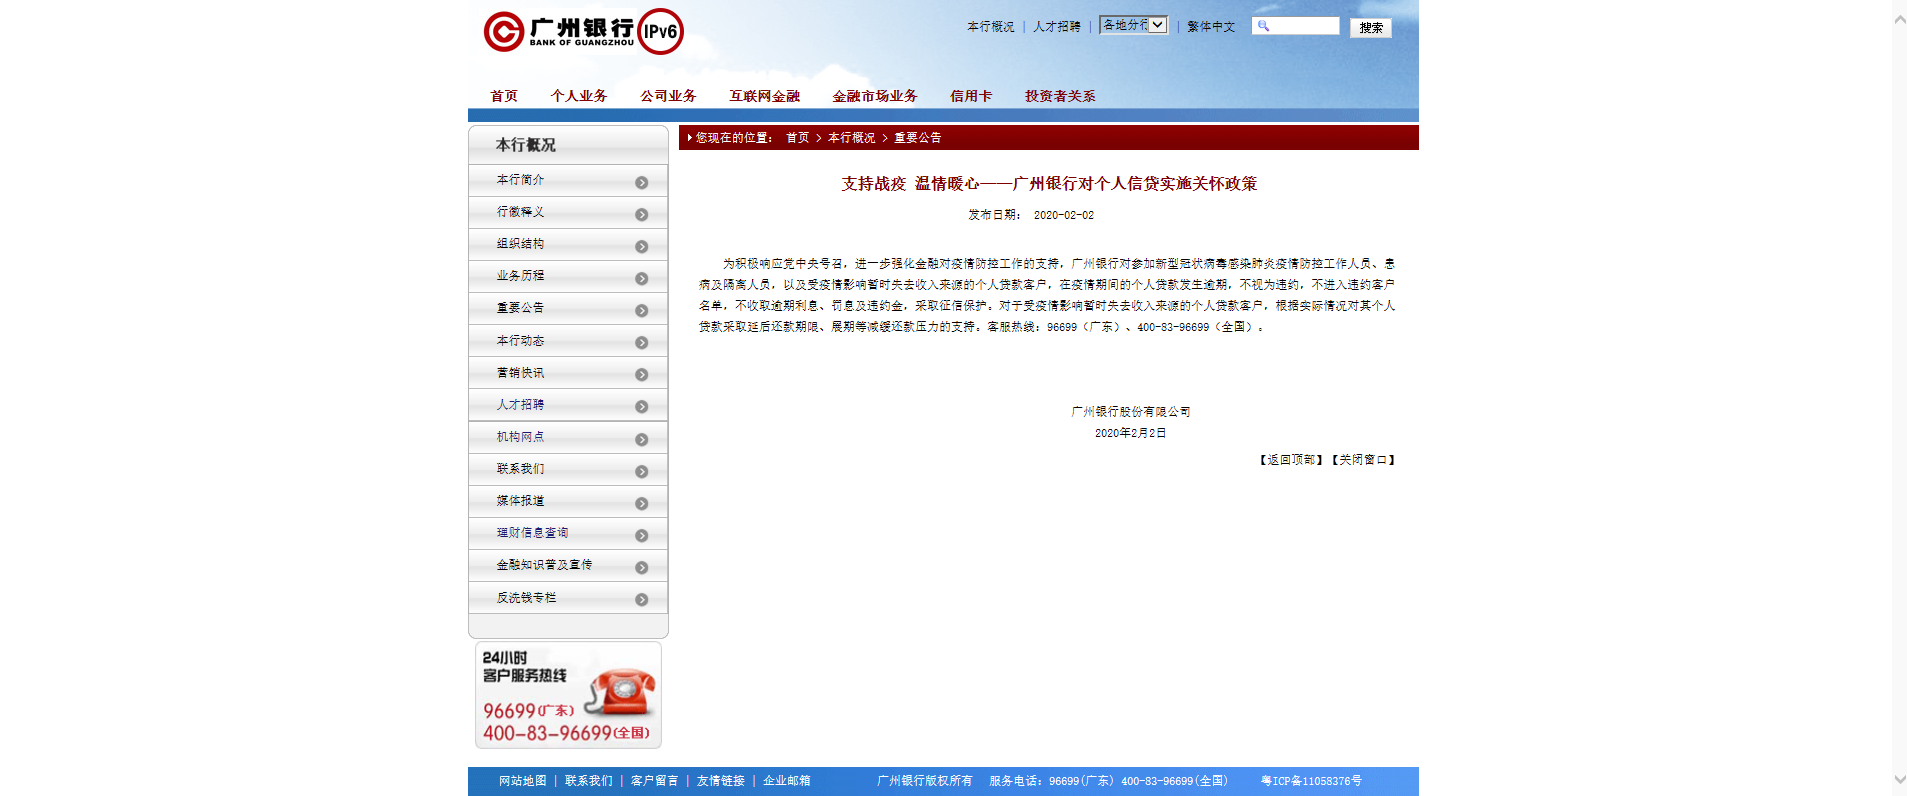Open the 投资者关系 navigation menu
Screen dimensions: 1907x796
point(1060,96)
